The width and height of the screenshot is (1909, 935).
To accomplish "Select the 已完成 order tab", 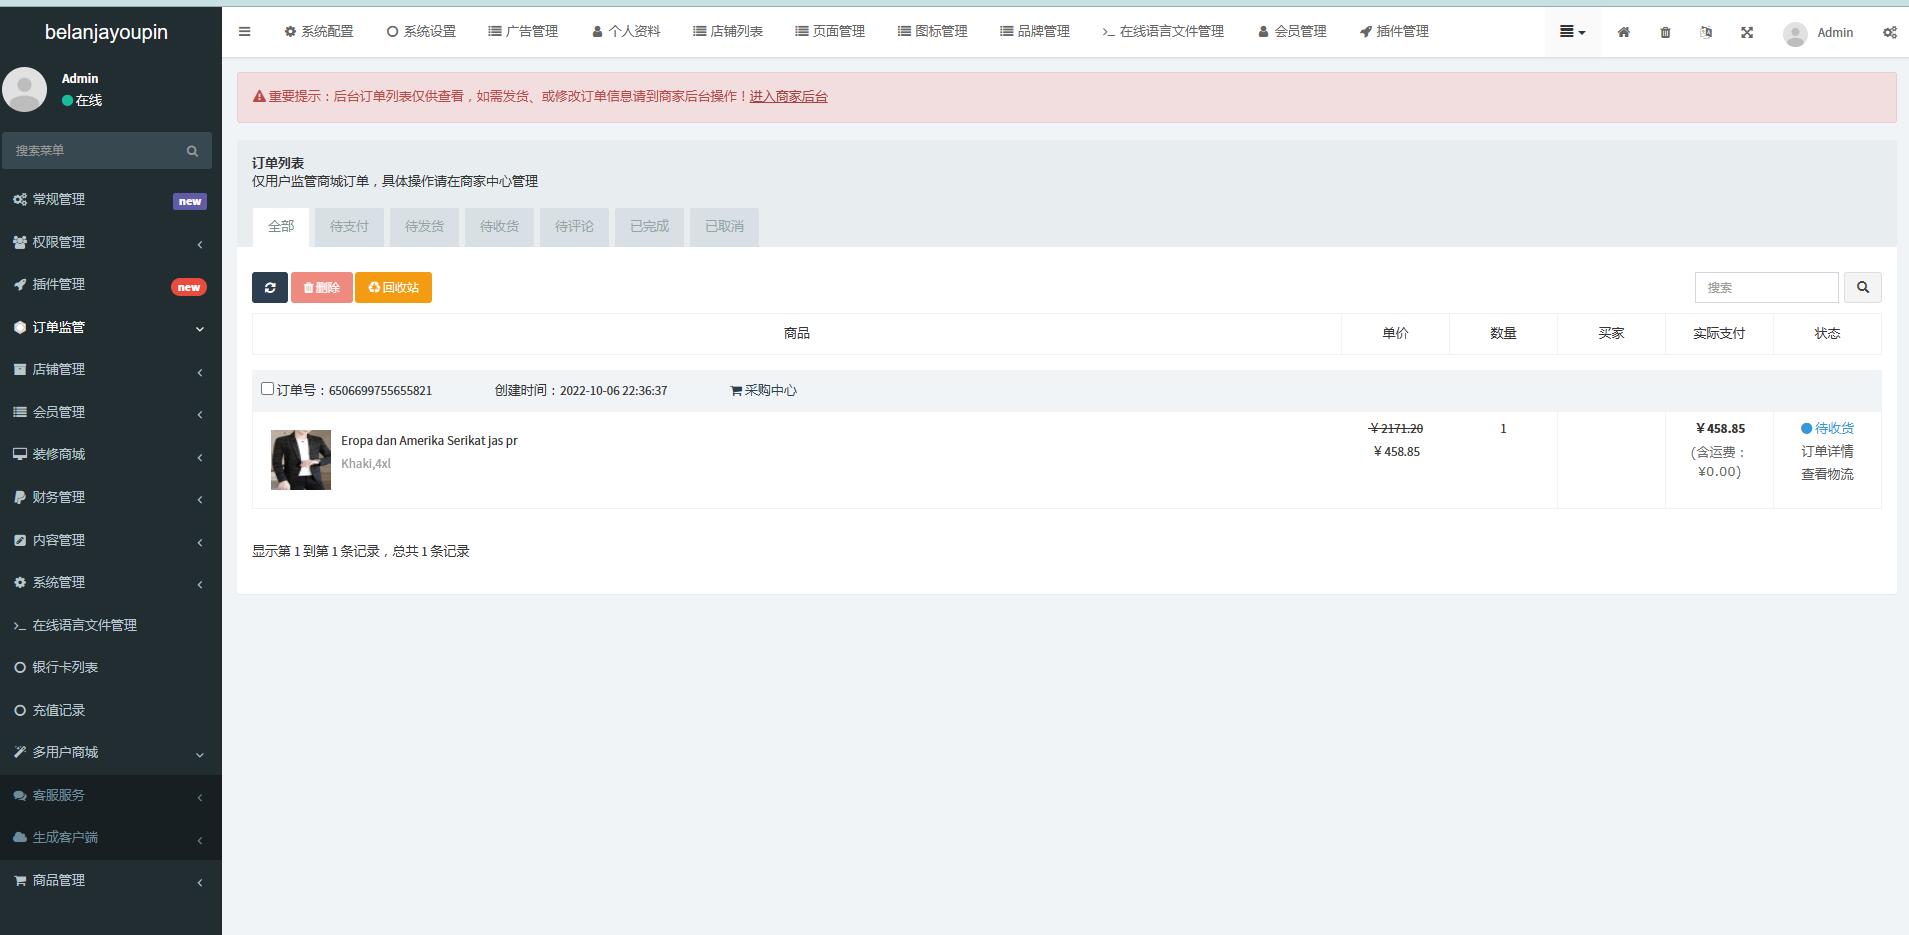I will click(x=649, y=227).
